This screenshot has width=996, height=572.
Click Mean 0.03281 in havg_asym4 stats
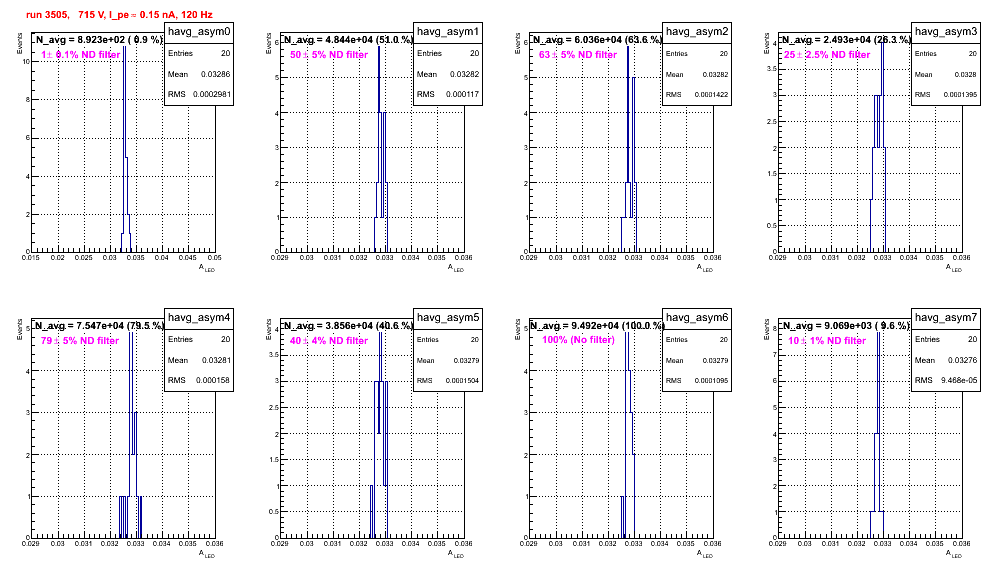(199, 360)
